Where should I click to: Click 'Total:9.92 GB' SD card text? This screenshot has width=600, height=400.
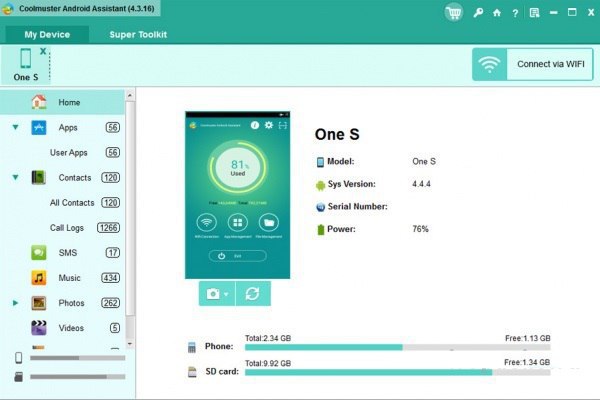click(x=268, y=363)
